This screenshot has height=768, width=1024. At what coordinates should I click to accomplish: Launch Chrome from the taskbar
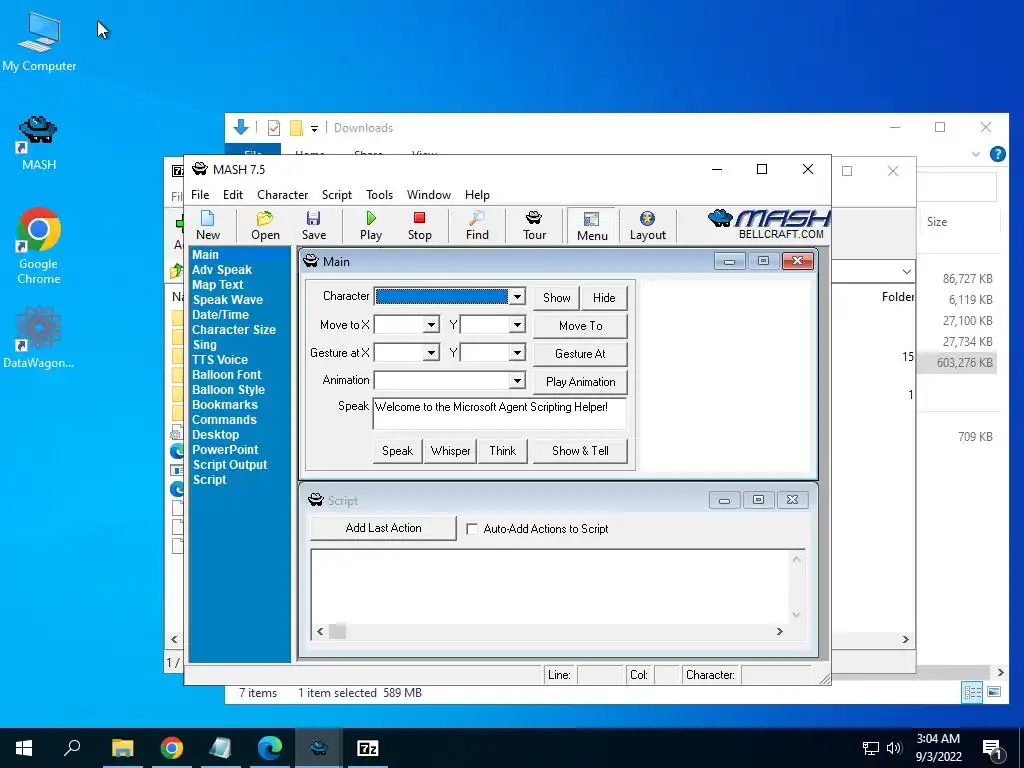172,748
